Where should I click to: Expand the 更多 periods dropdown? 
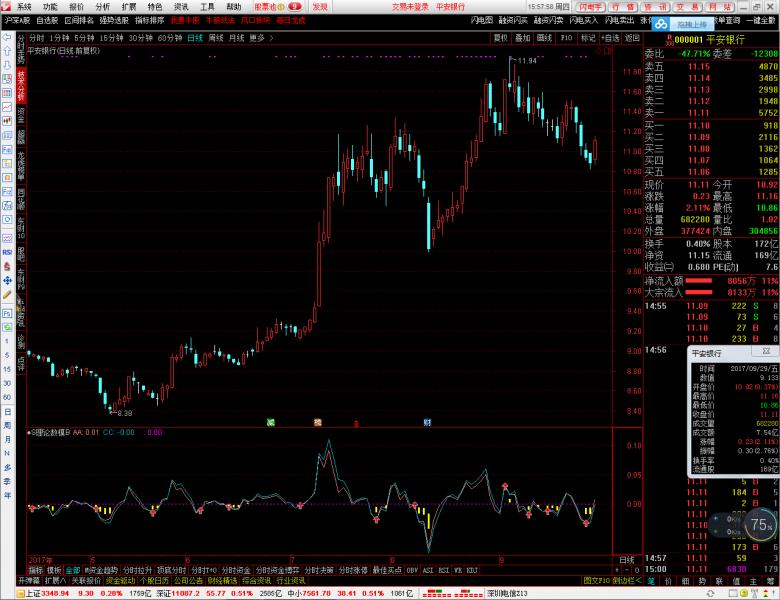coord(261,38)
